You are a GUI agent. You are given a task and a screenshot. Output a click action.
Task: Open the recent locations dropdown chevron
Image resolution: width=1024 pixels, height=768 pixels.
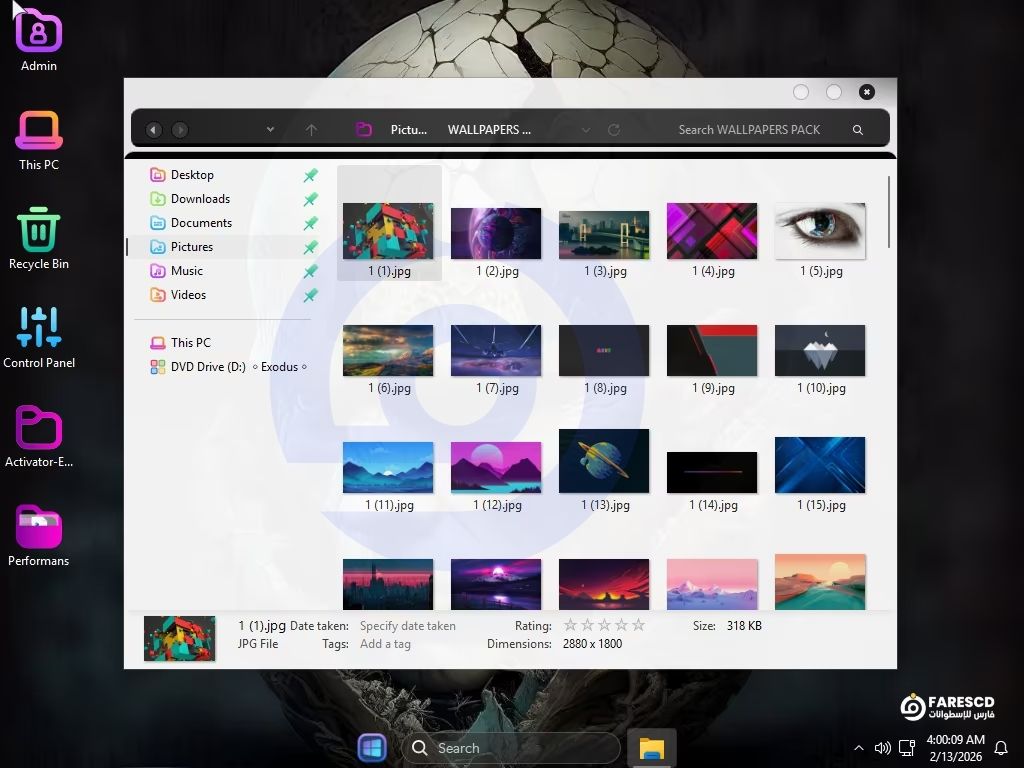tap(270, 130)
